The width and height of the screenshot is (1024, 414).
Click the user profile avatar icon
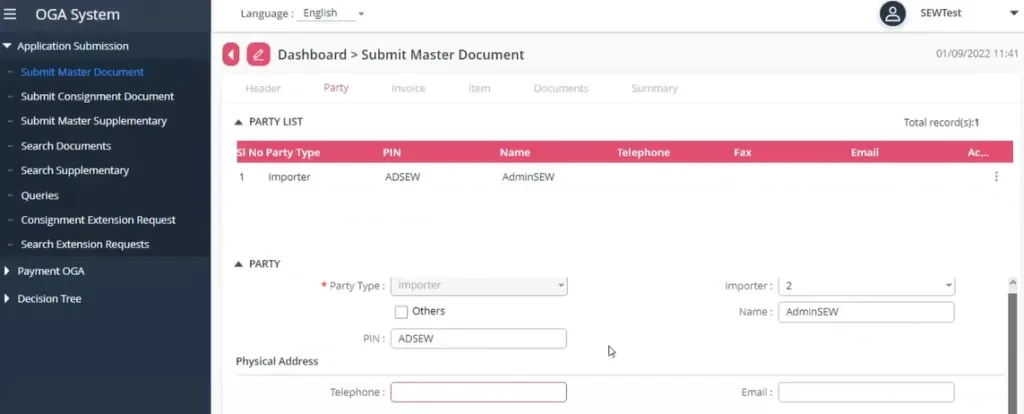click(x=892, y=14)
